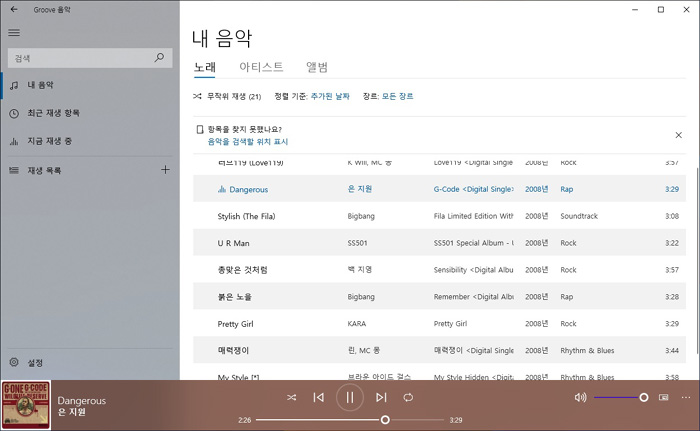700x431 pixels.
Task: Open 지금 재생 중 in the sidebar
Action: 90,141
